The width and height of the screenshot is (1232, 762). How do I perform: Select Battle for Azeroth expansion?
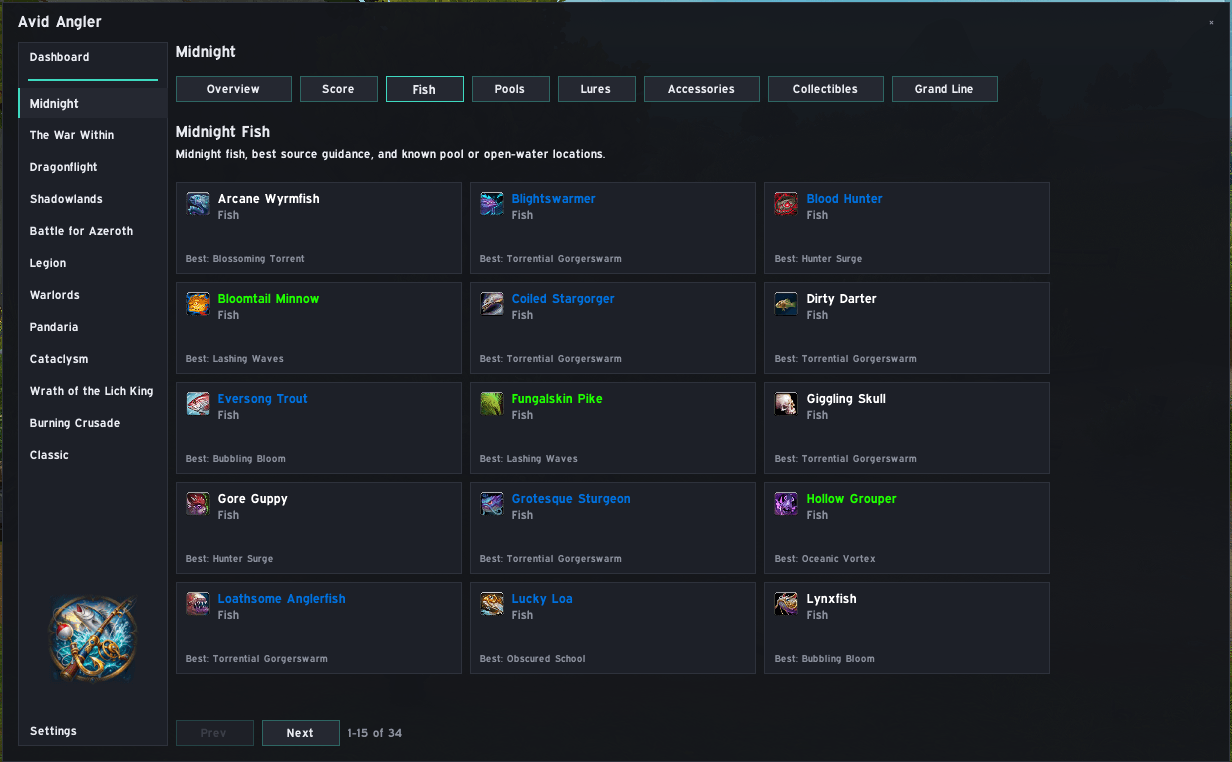click(x=93, y=231)
